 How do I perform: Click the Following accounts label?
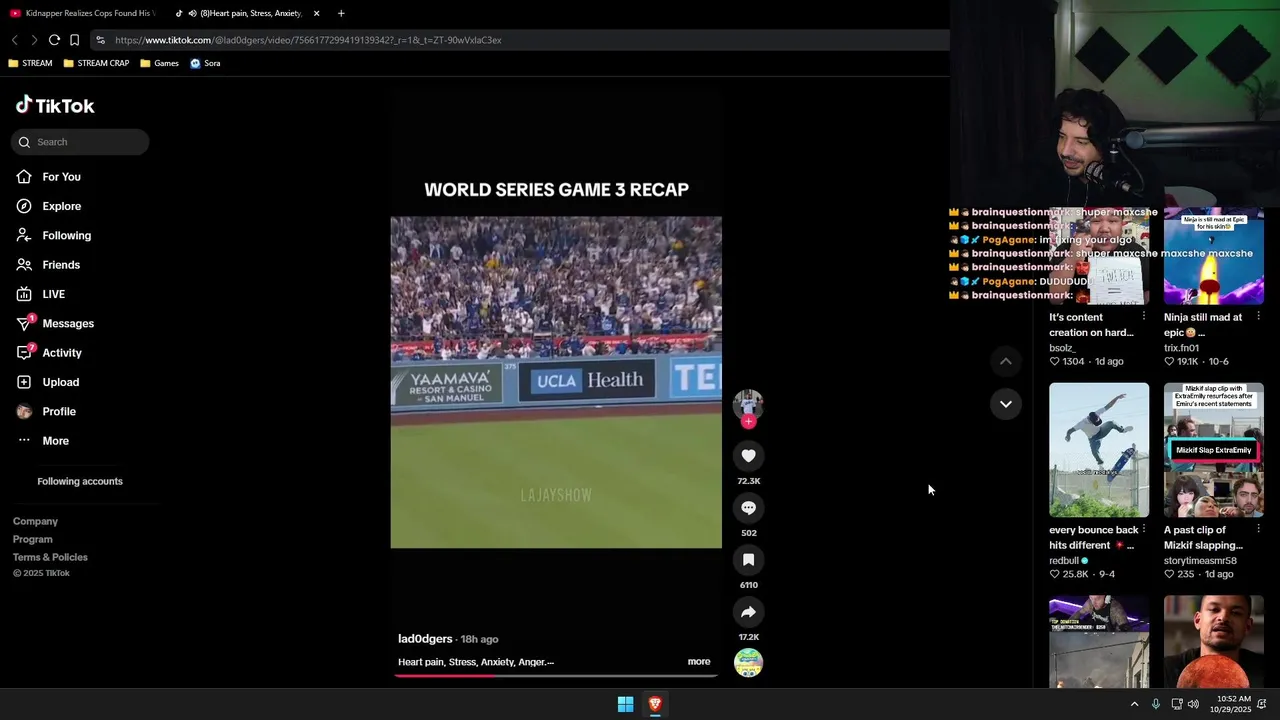[x=80, y=481]
